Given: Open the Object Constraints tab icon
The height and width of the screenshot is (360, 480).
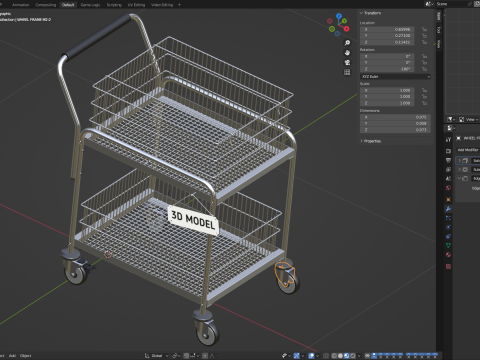Looking at the screenshot, I should pyautogui.click(x=448, y=236).
